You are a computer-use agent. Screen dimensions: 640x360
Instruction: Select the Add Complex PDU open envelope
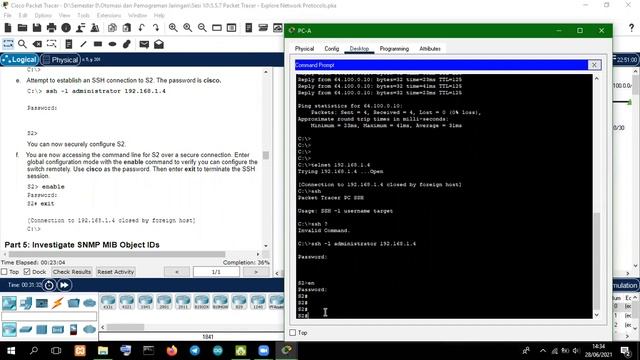click(x=159, y=44)
